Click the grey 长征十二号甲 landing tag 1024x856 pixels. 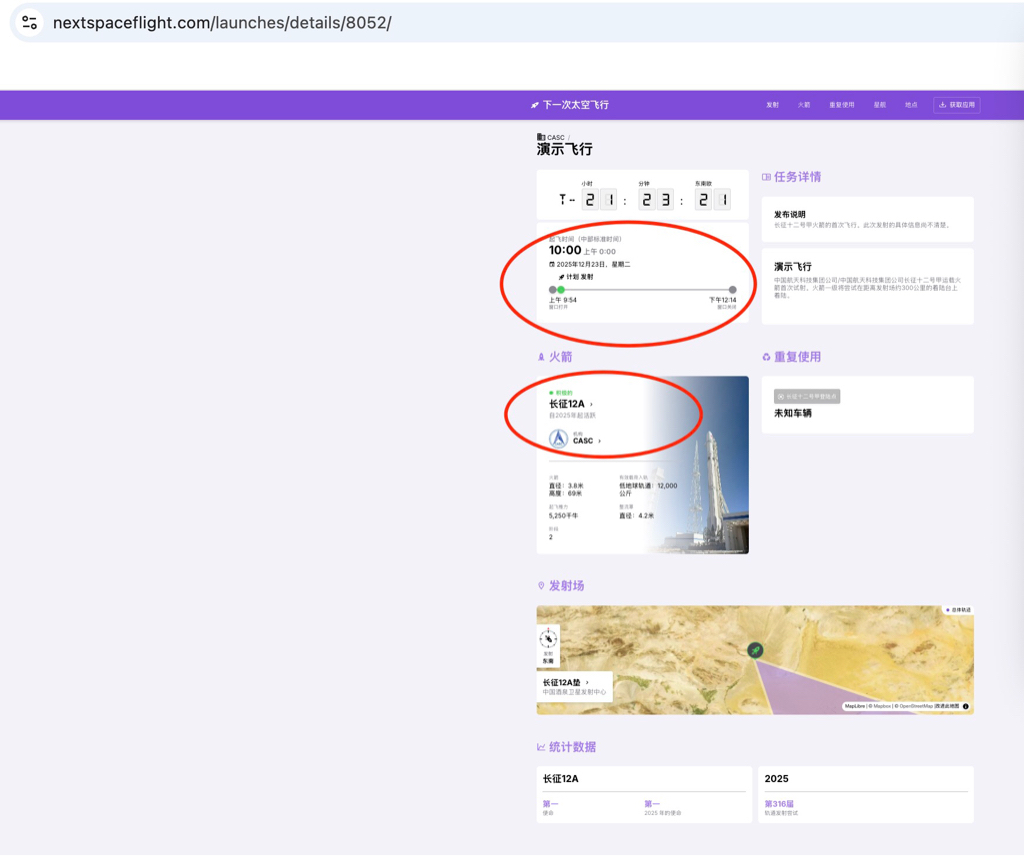(x=807, y=396)
